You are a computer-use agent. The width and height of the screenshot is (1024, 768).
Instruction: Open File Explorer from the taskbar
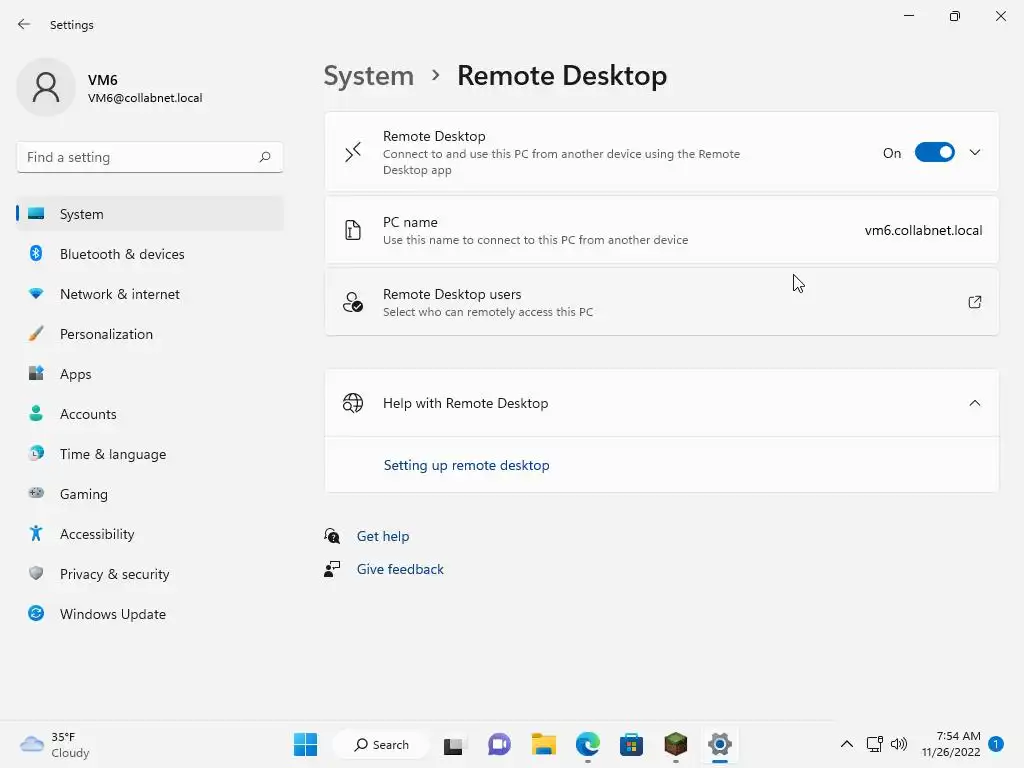tap(543, 744)
